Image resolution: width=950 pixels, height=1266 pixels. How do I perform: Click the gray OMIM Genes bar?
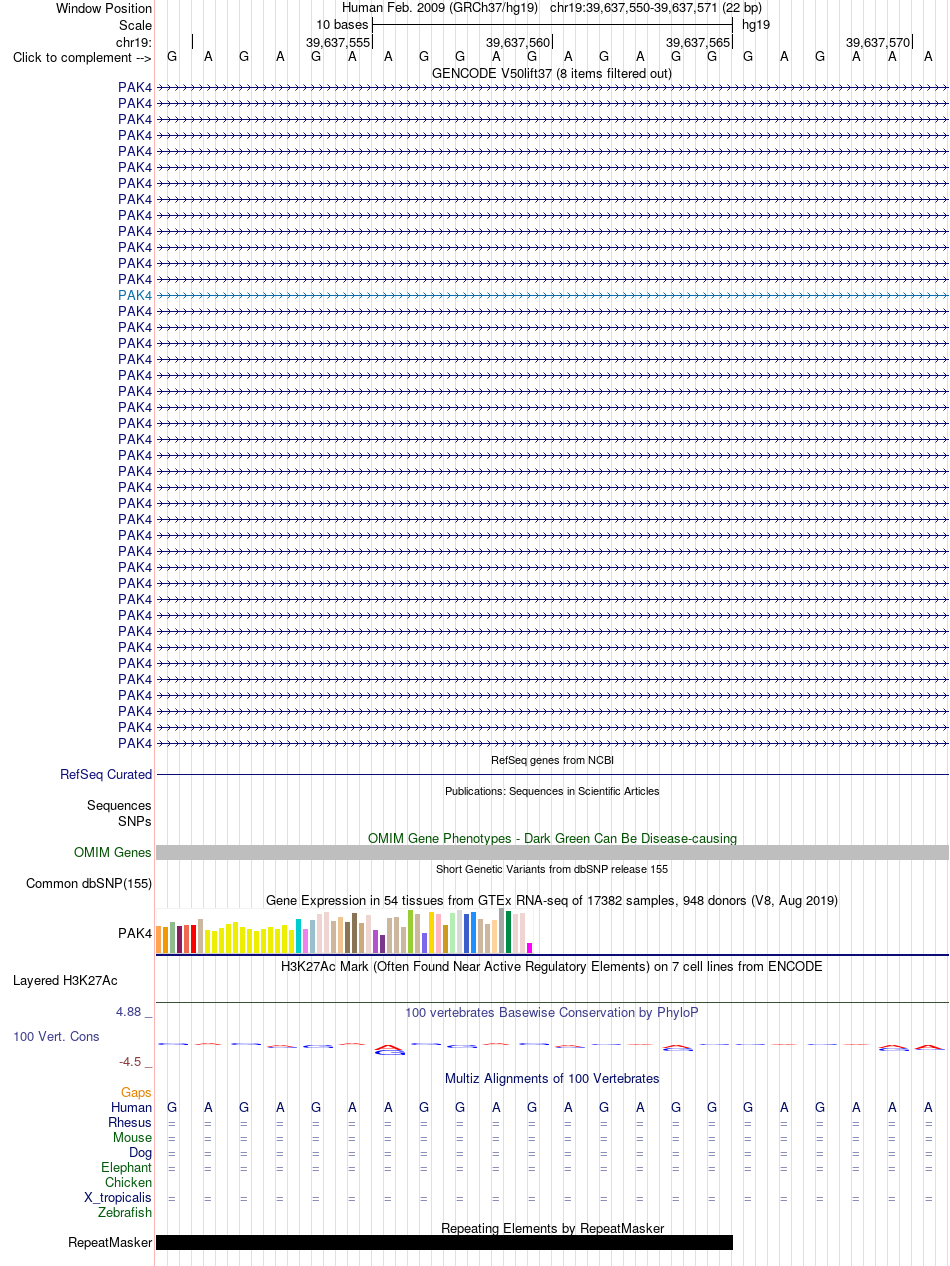click(552, 853)
